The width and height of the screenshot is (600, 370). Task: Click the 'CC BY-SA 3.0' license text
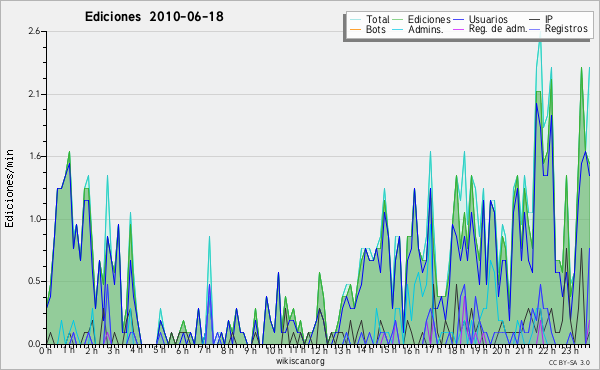(569, 362)
